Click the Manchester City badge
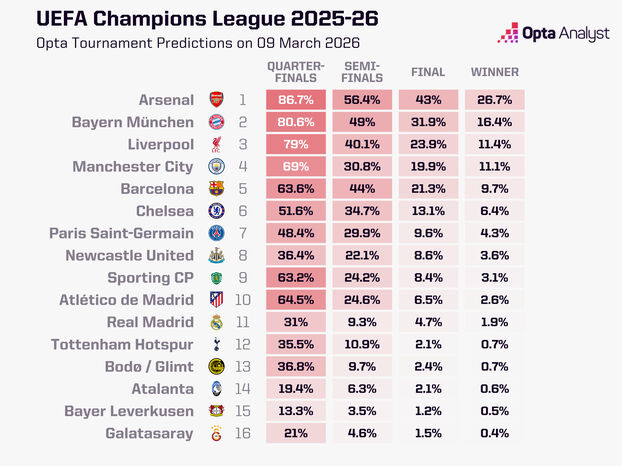The image size is (622, 466). (217, 167)
